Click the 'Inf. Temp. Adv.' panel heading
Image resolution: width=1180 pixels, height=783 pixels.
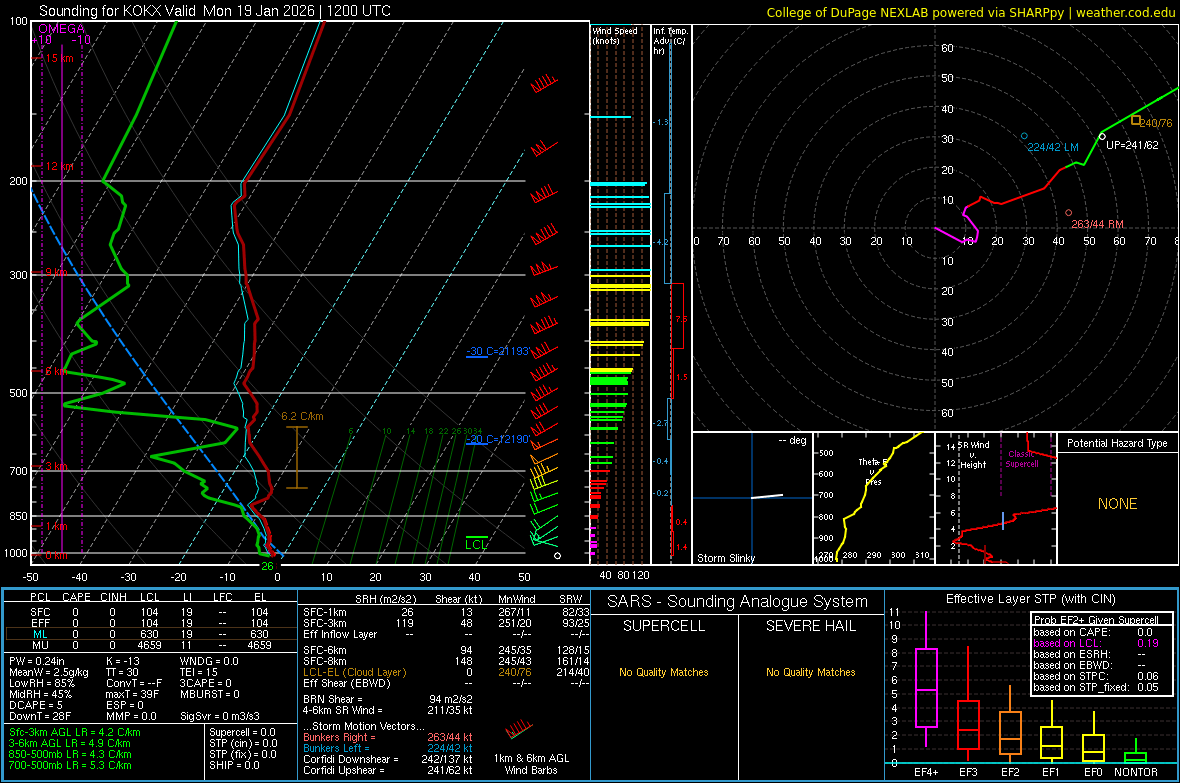(x=670, y=41)
